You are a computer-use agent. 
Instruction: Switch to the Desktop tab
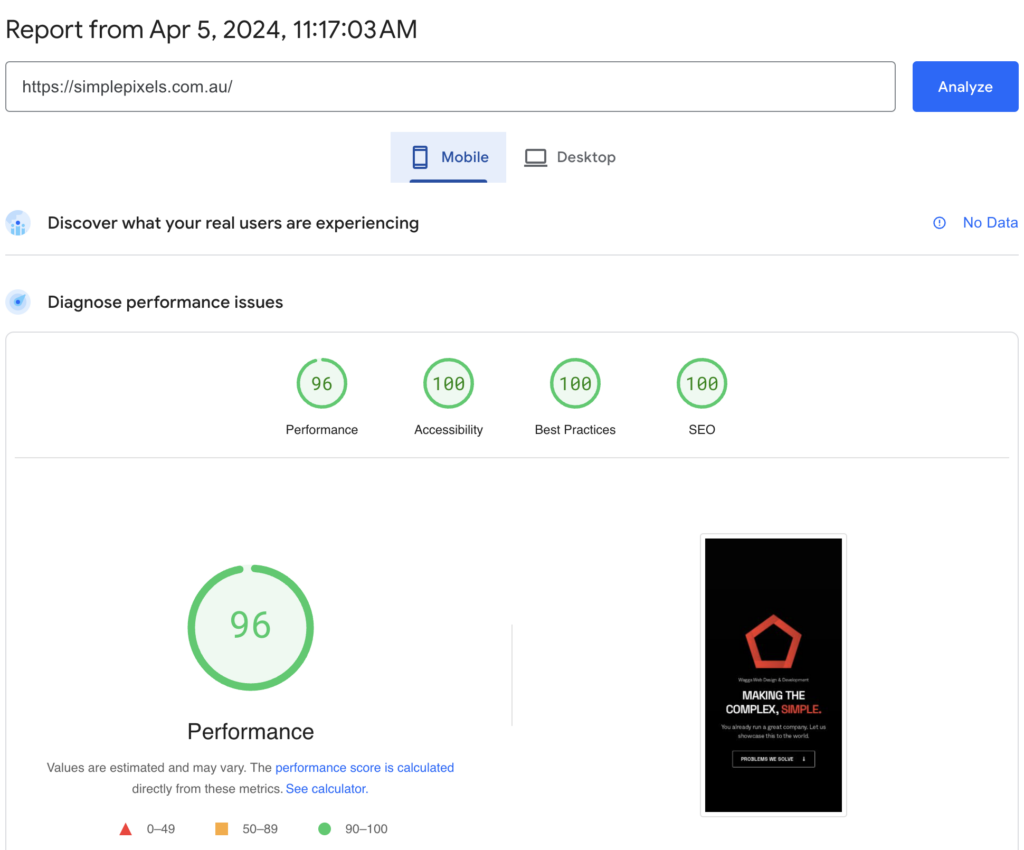[x=570, y=157]
